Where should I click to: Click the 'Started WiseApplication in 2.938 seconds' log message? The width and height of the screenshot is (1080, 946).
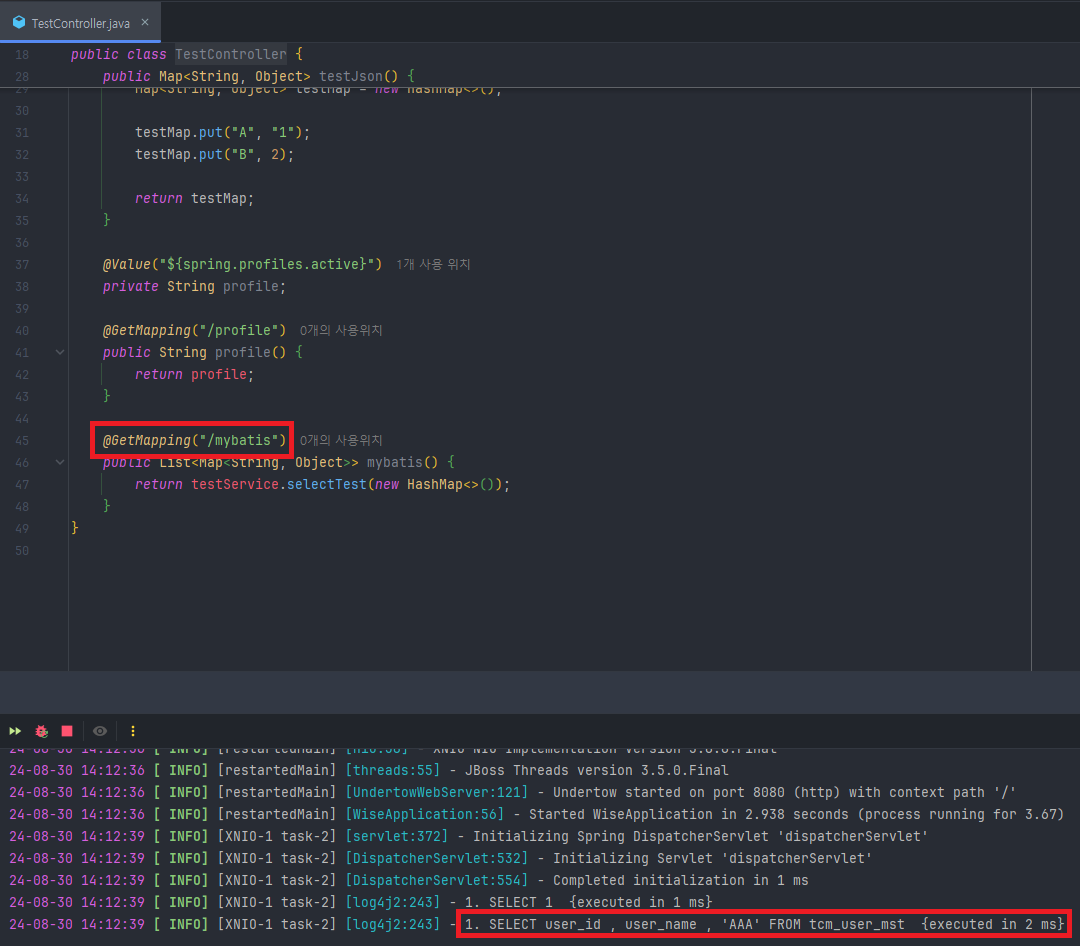tap(796, 814)
